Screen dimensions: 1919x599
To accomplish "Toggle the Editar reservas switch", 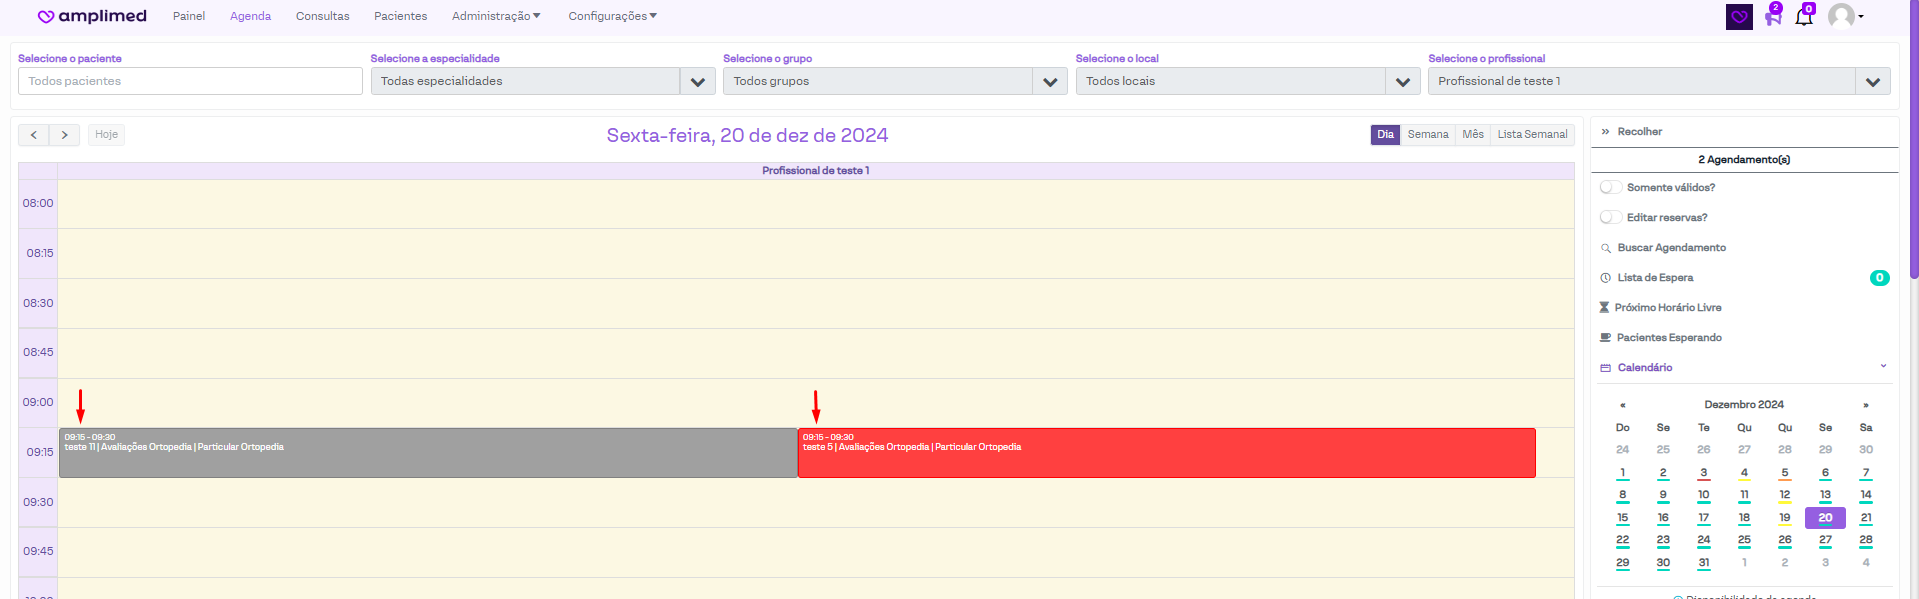I will point(1611,218).
